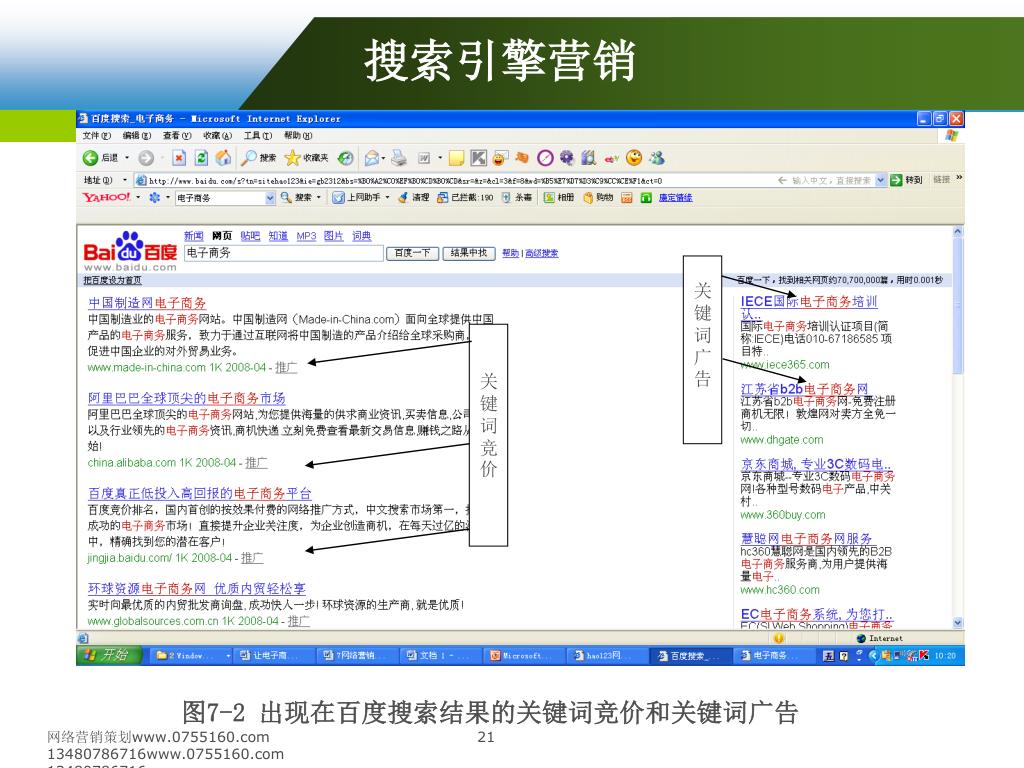Click the page vertical scrollbar down arrow

(x=958, y=623)
